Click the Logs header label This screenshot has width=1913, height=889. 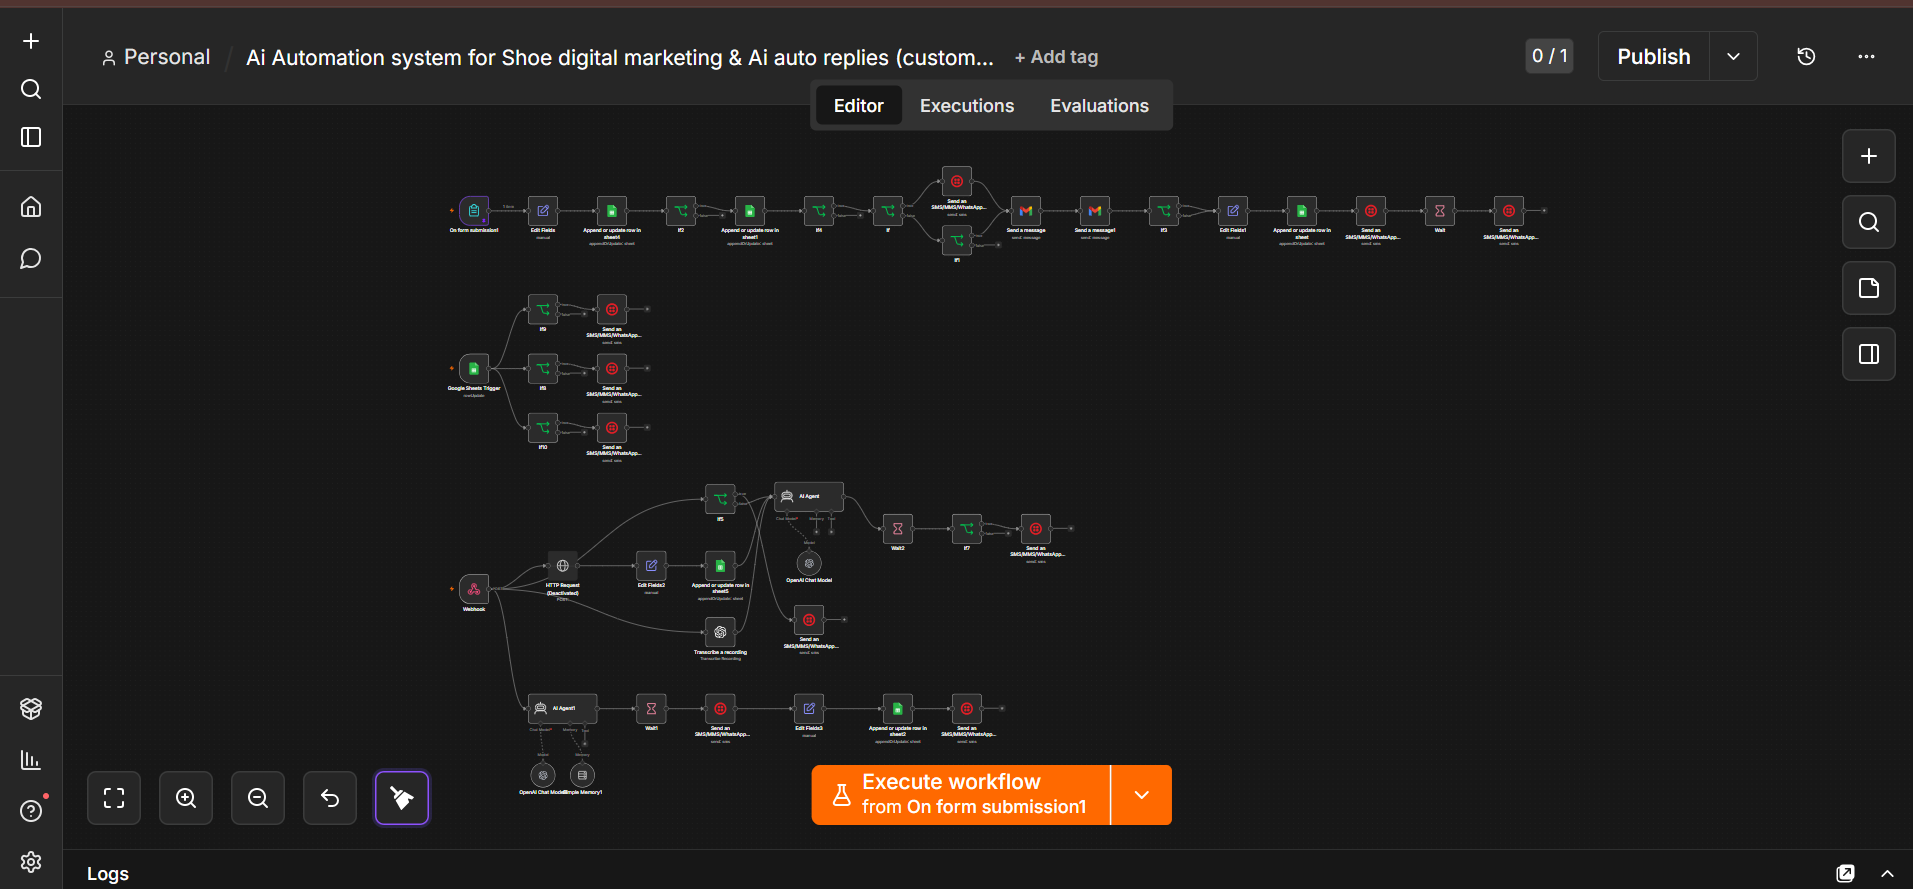[x=108, y=874]
